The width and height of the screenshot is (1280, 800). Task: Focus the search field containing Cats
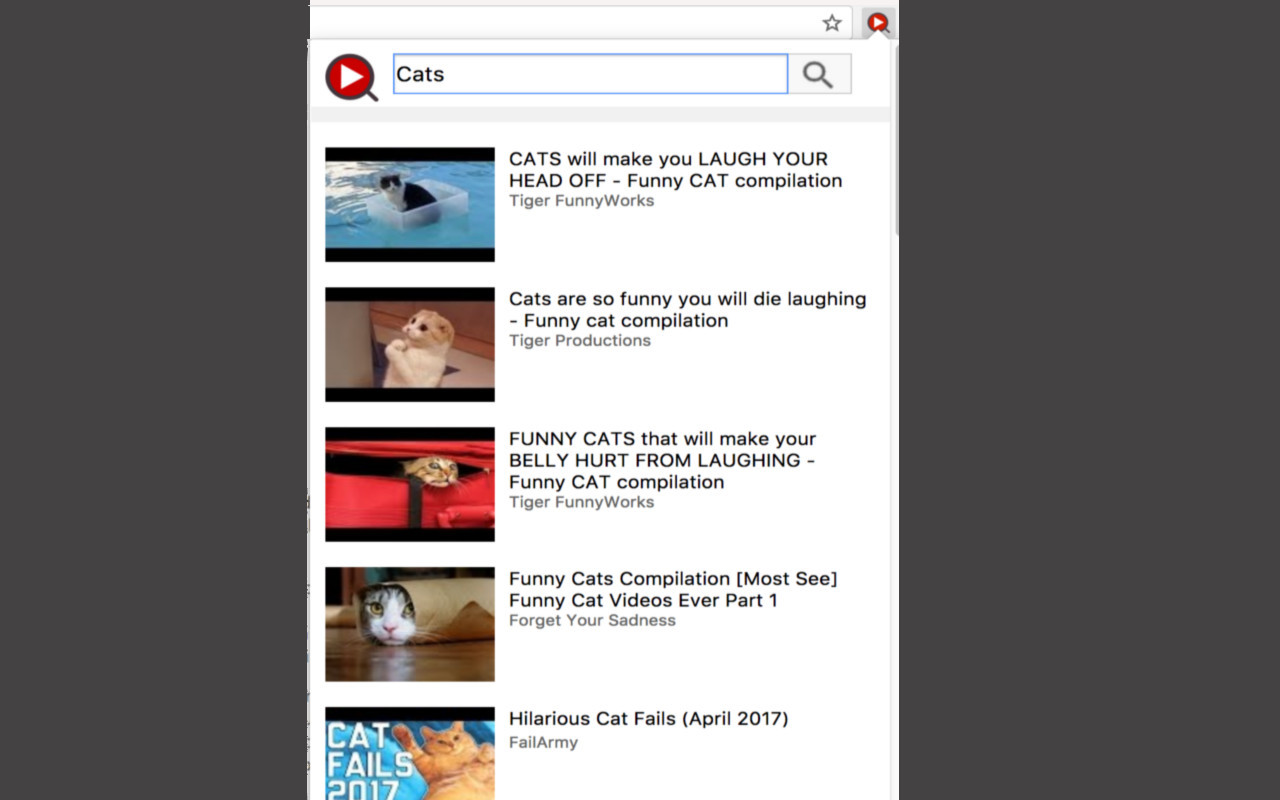point(590,74)
